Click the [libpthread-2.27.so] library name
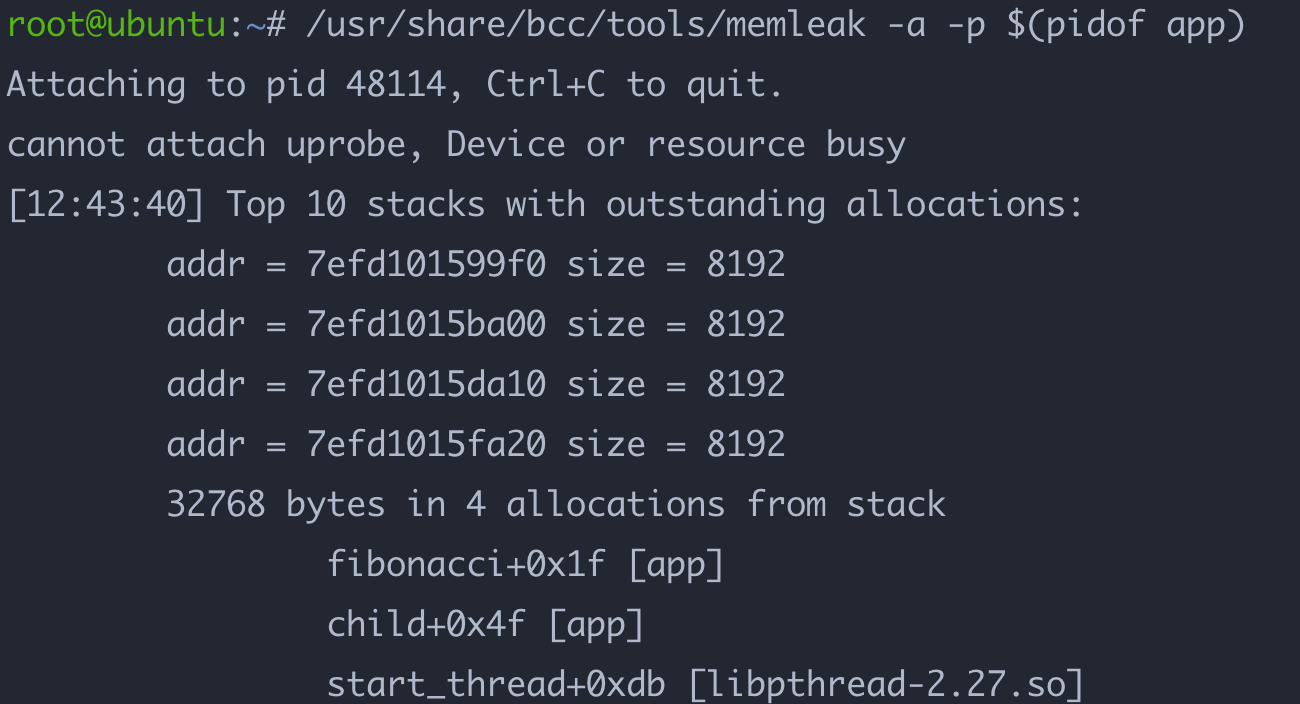 coord(886,685)
